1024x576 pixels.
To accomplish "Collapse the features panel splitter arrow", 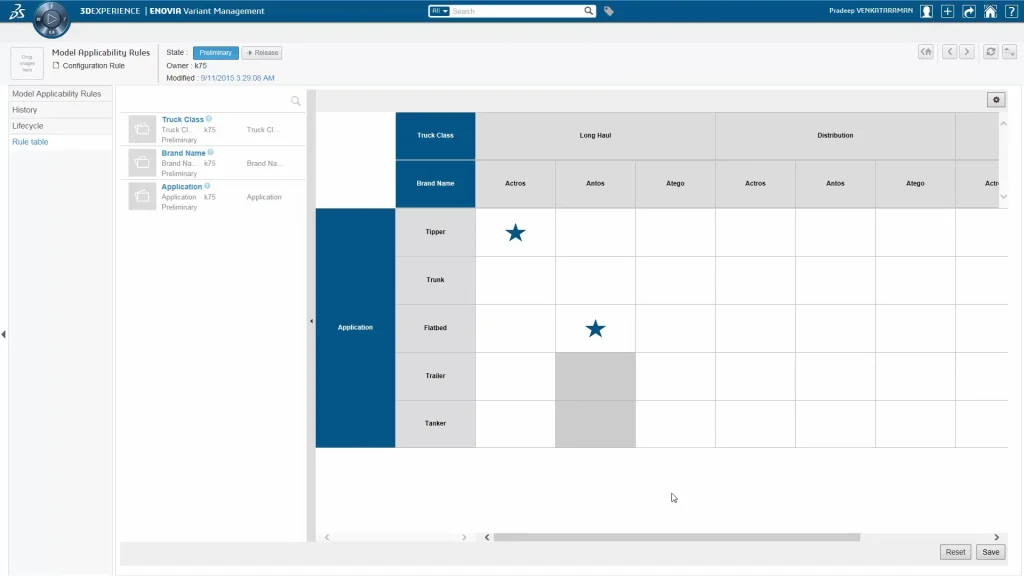I will (311, 321).
